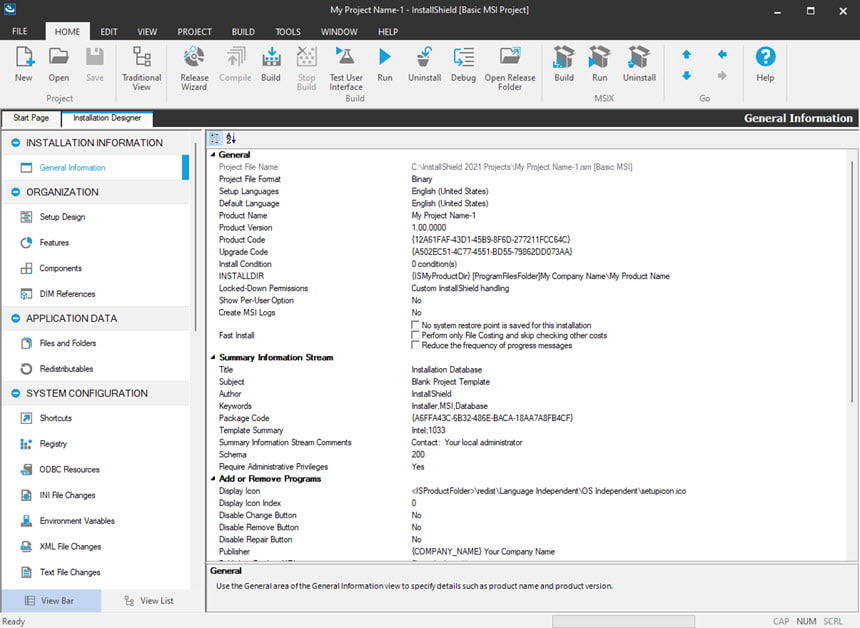This screenshot has width=860, height=628.
Task: Switch property grid to categorized view
Action: point(216,139)
